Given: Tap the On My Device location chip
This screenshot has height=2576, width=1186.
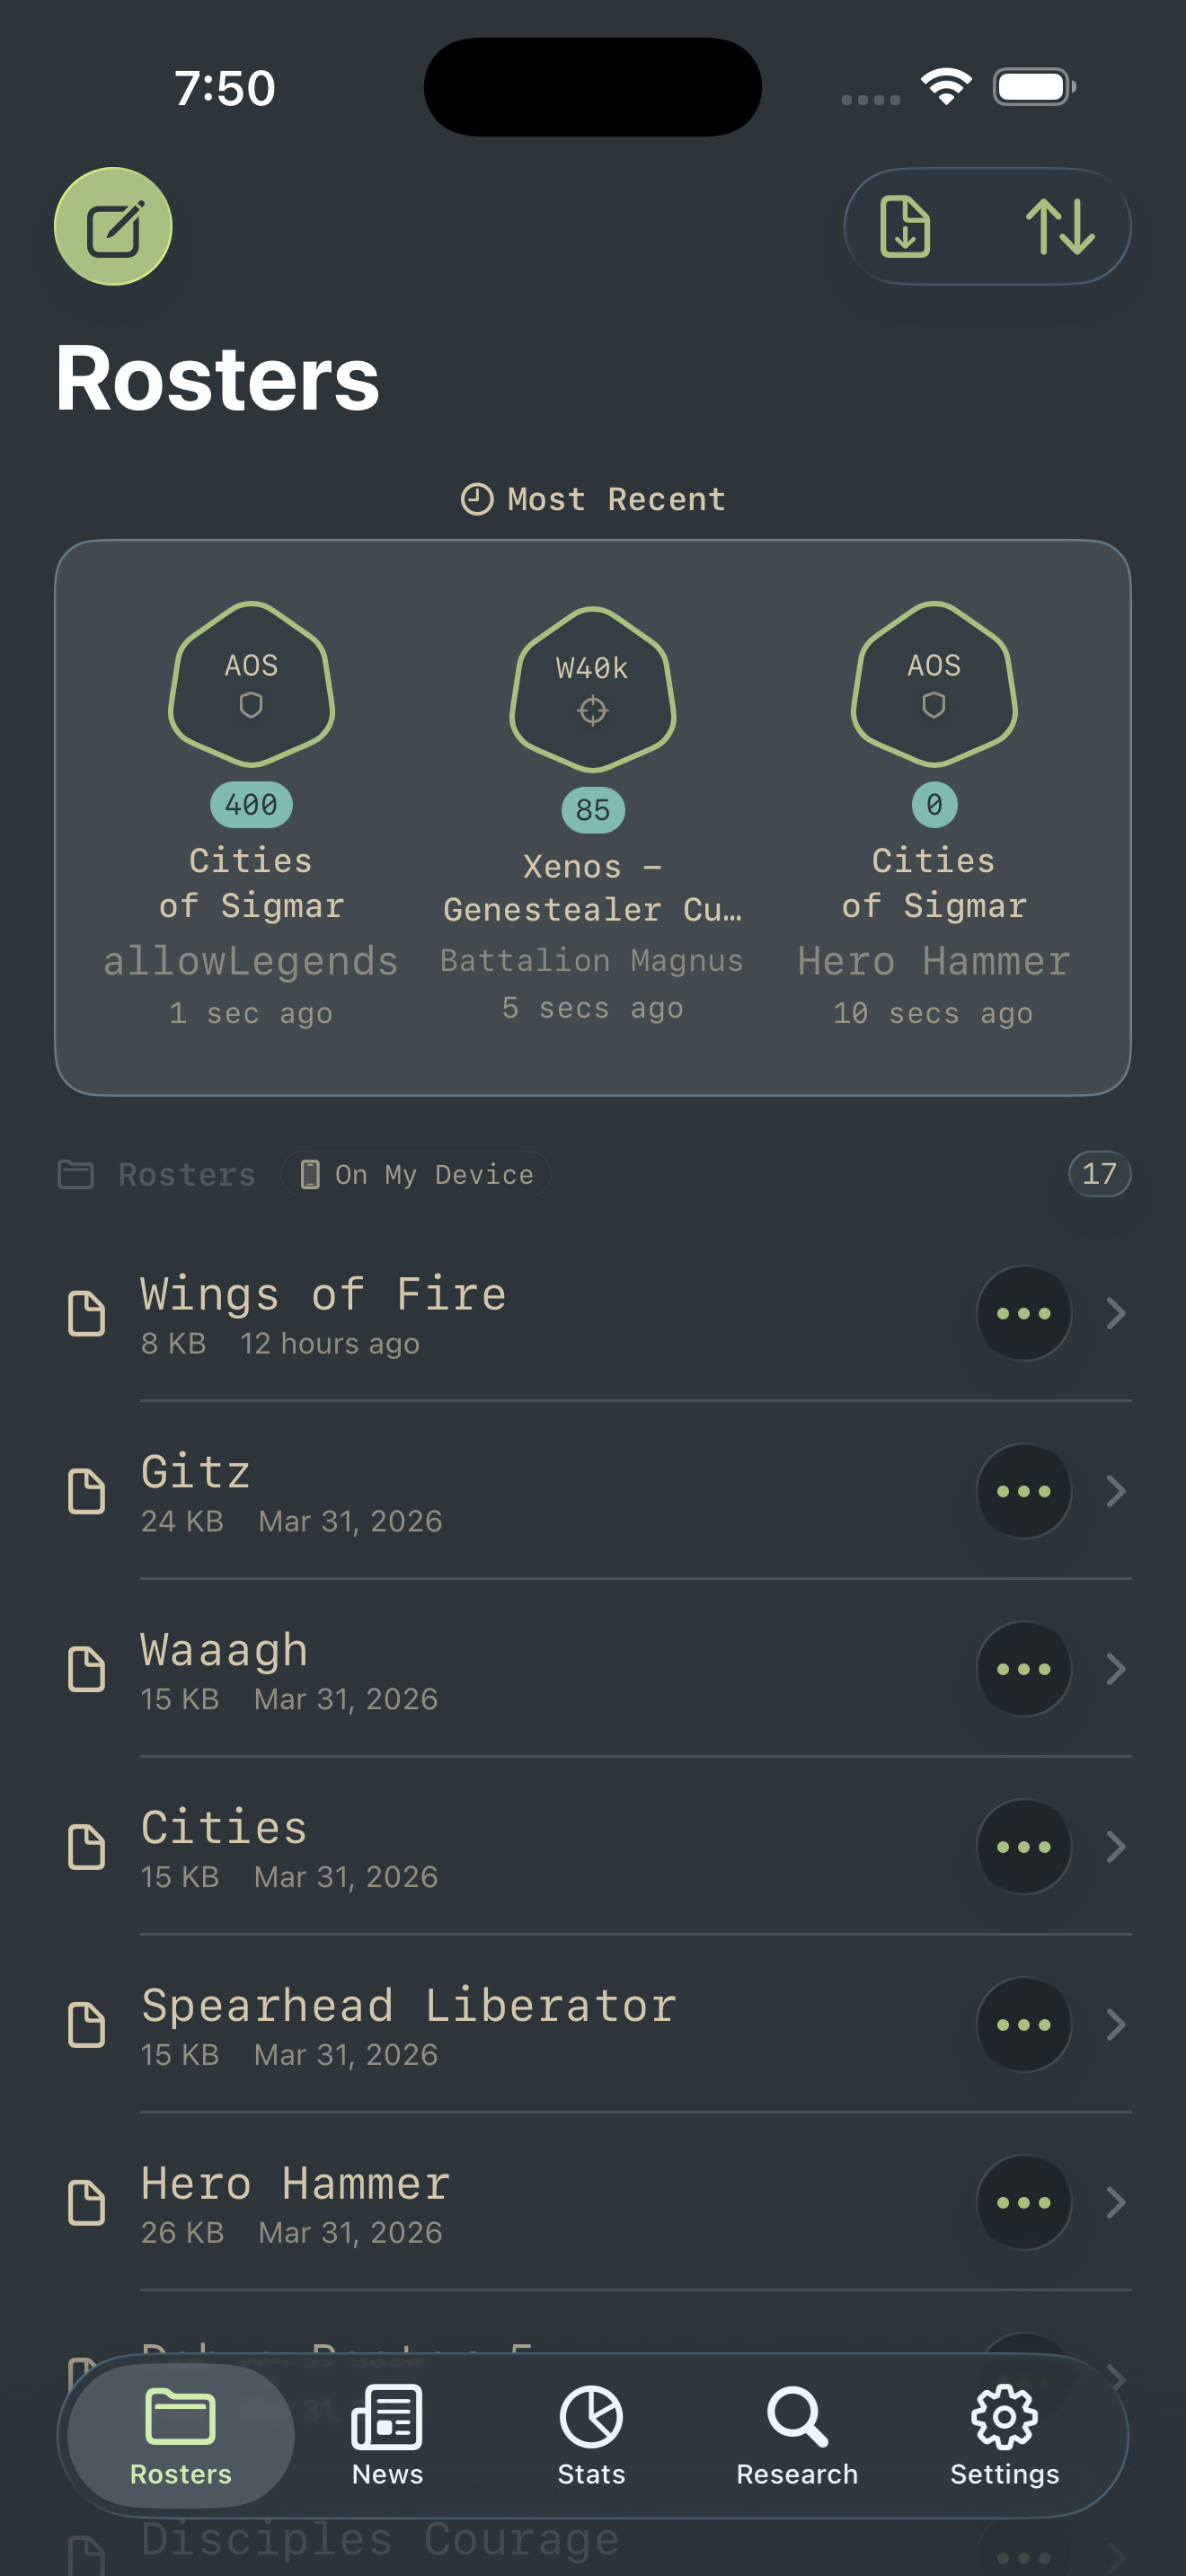Looking at the screenshot, I should tap(417, 1174).
